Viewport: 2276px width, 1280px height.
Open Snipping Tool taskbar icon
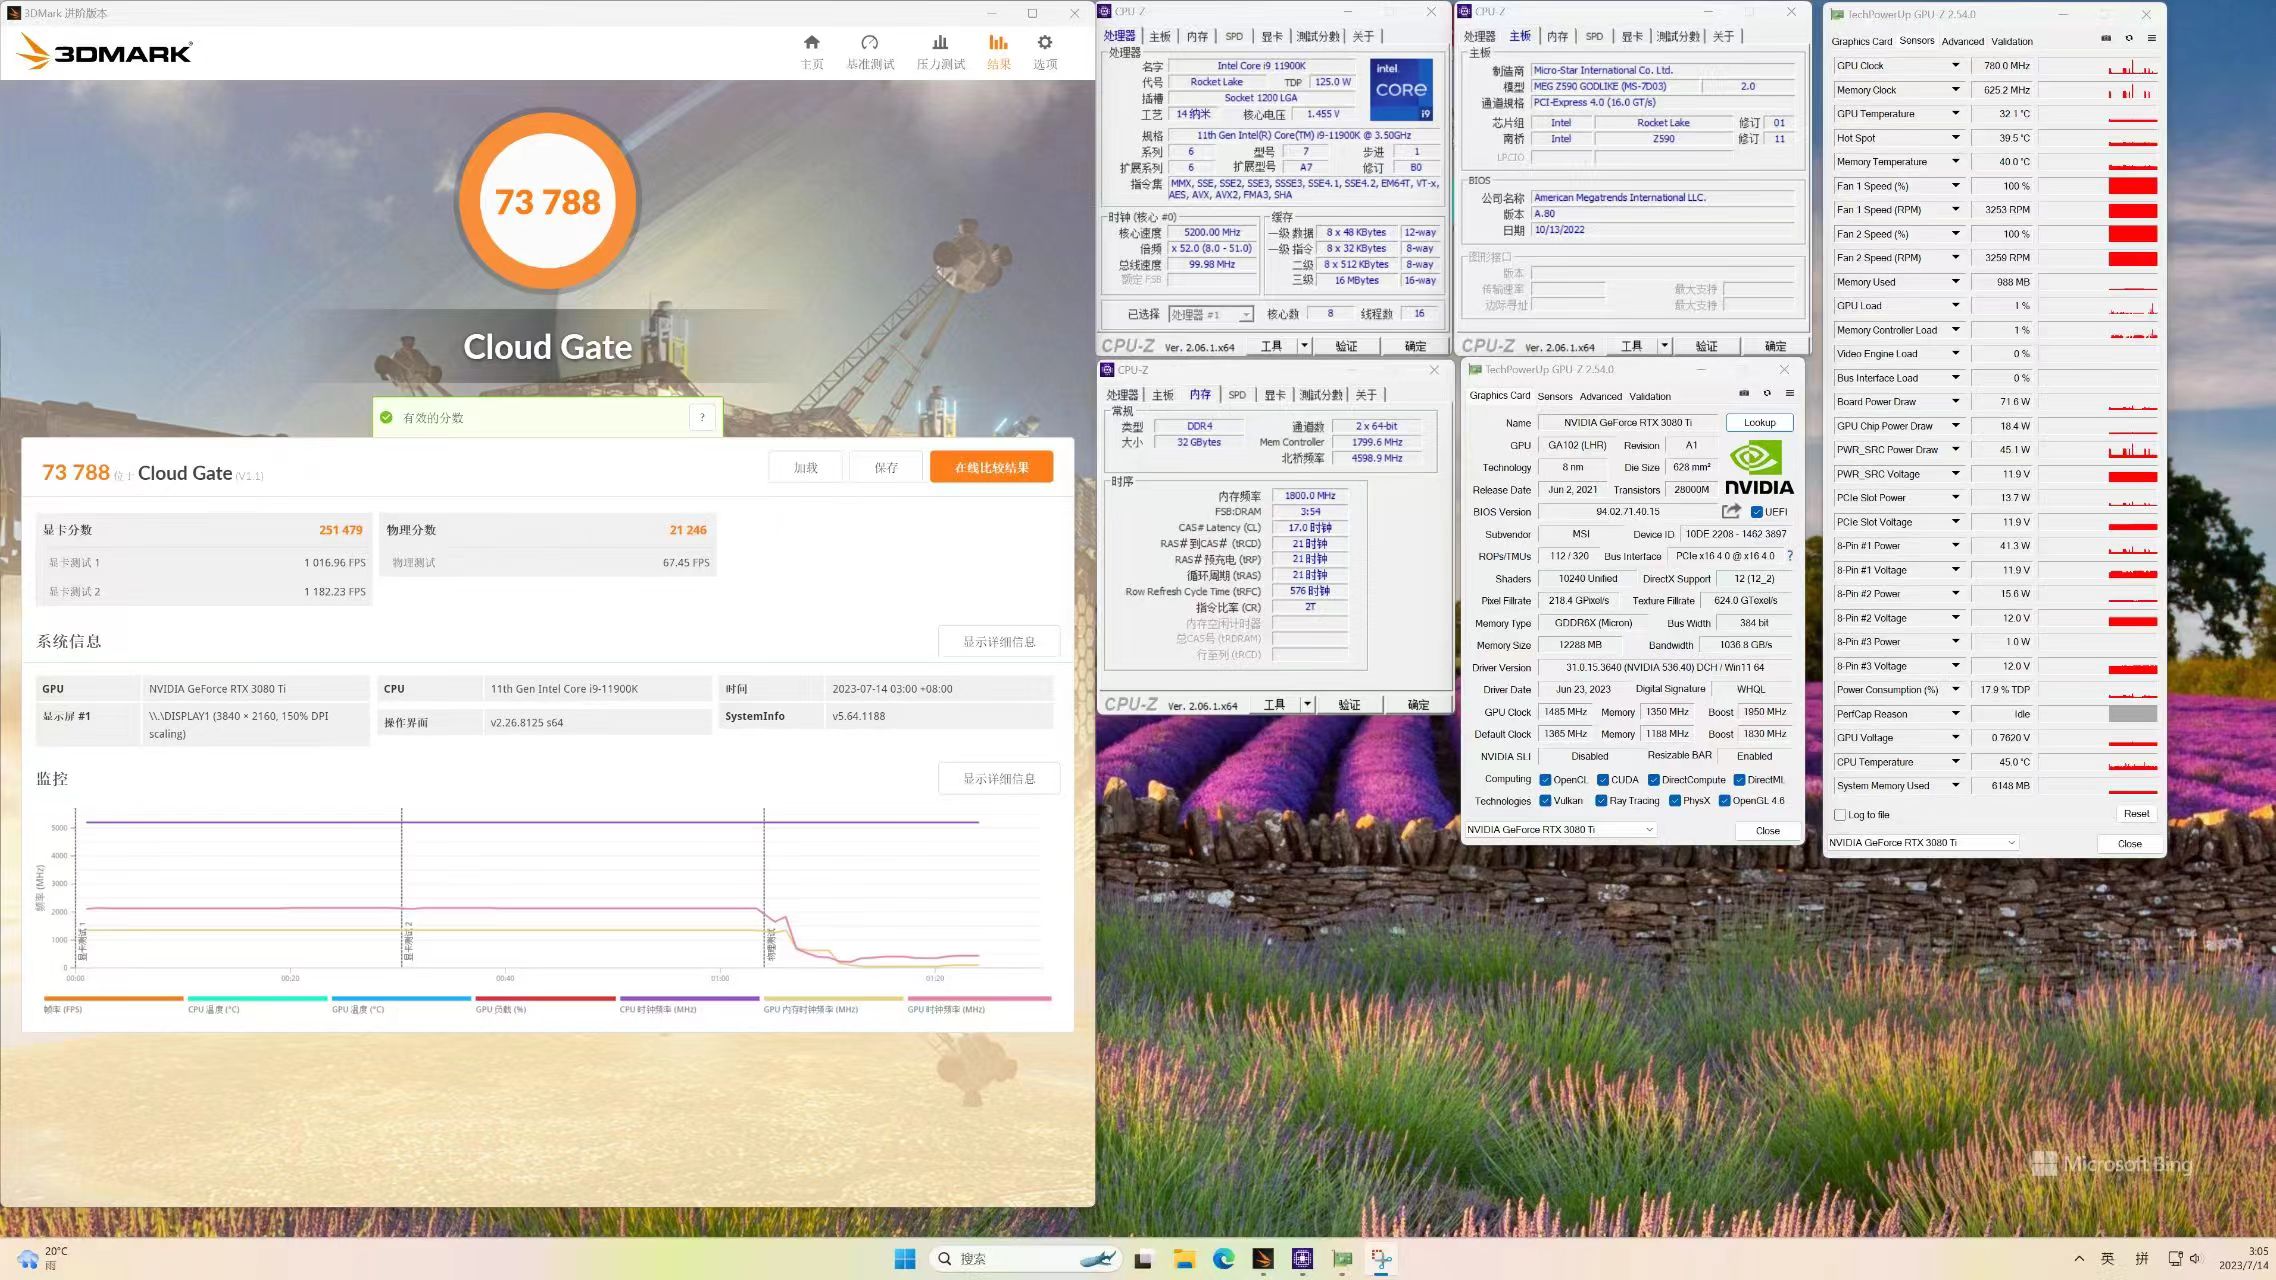click(x=1381, y=1259)
